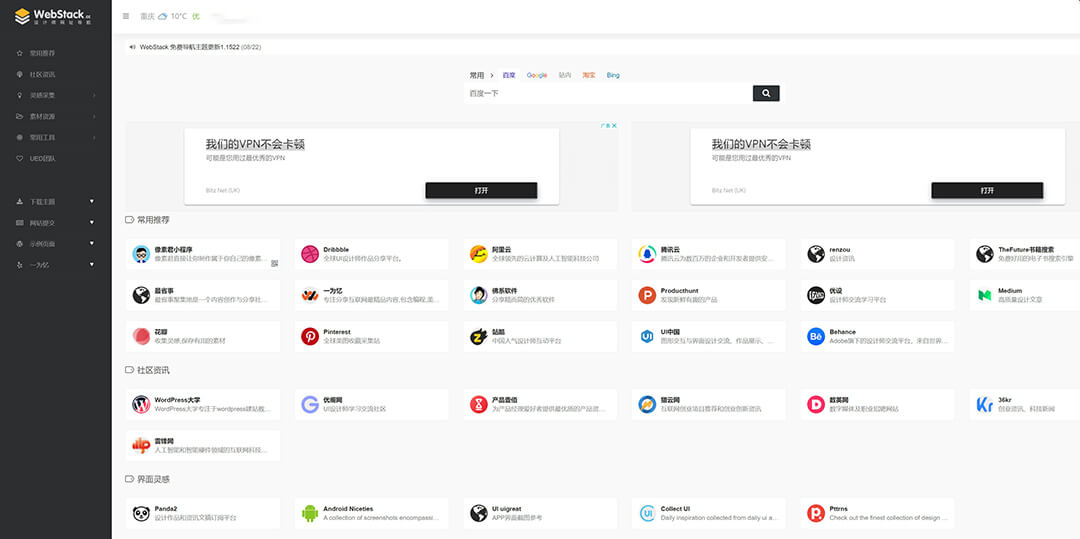This screenshot has width=1080, height=539.
Task: Select the Bing search tab
Action: coord(613,75)
